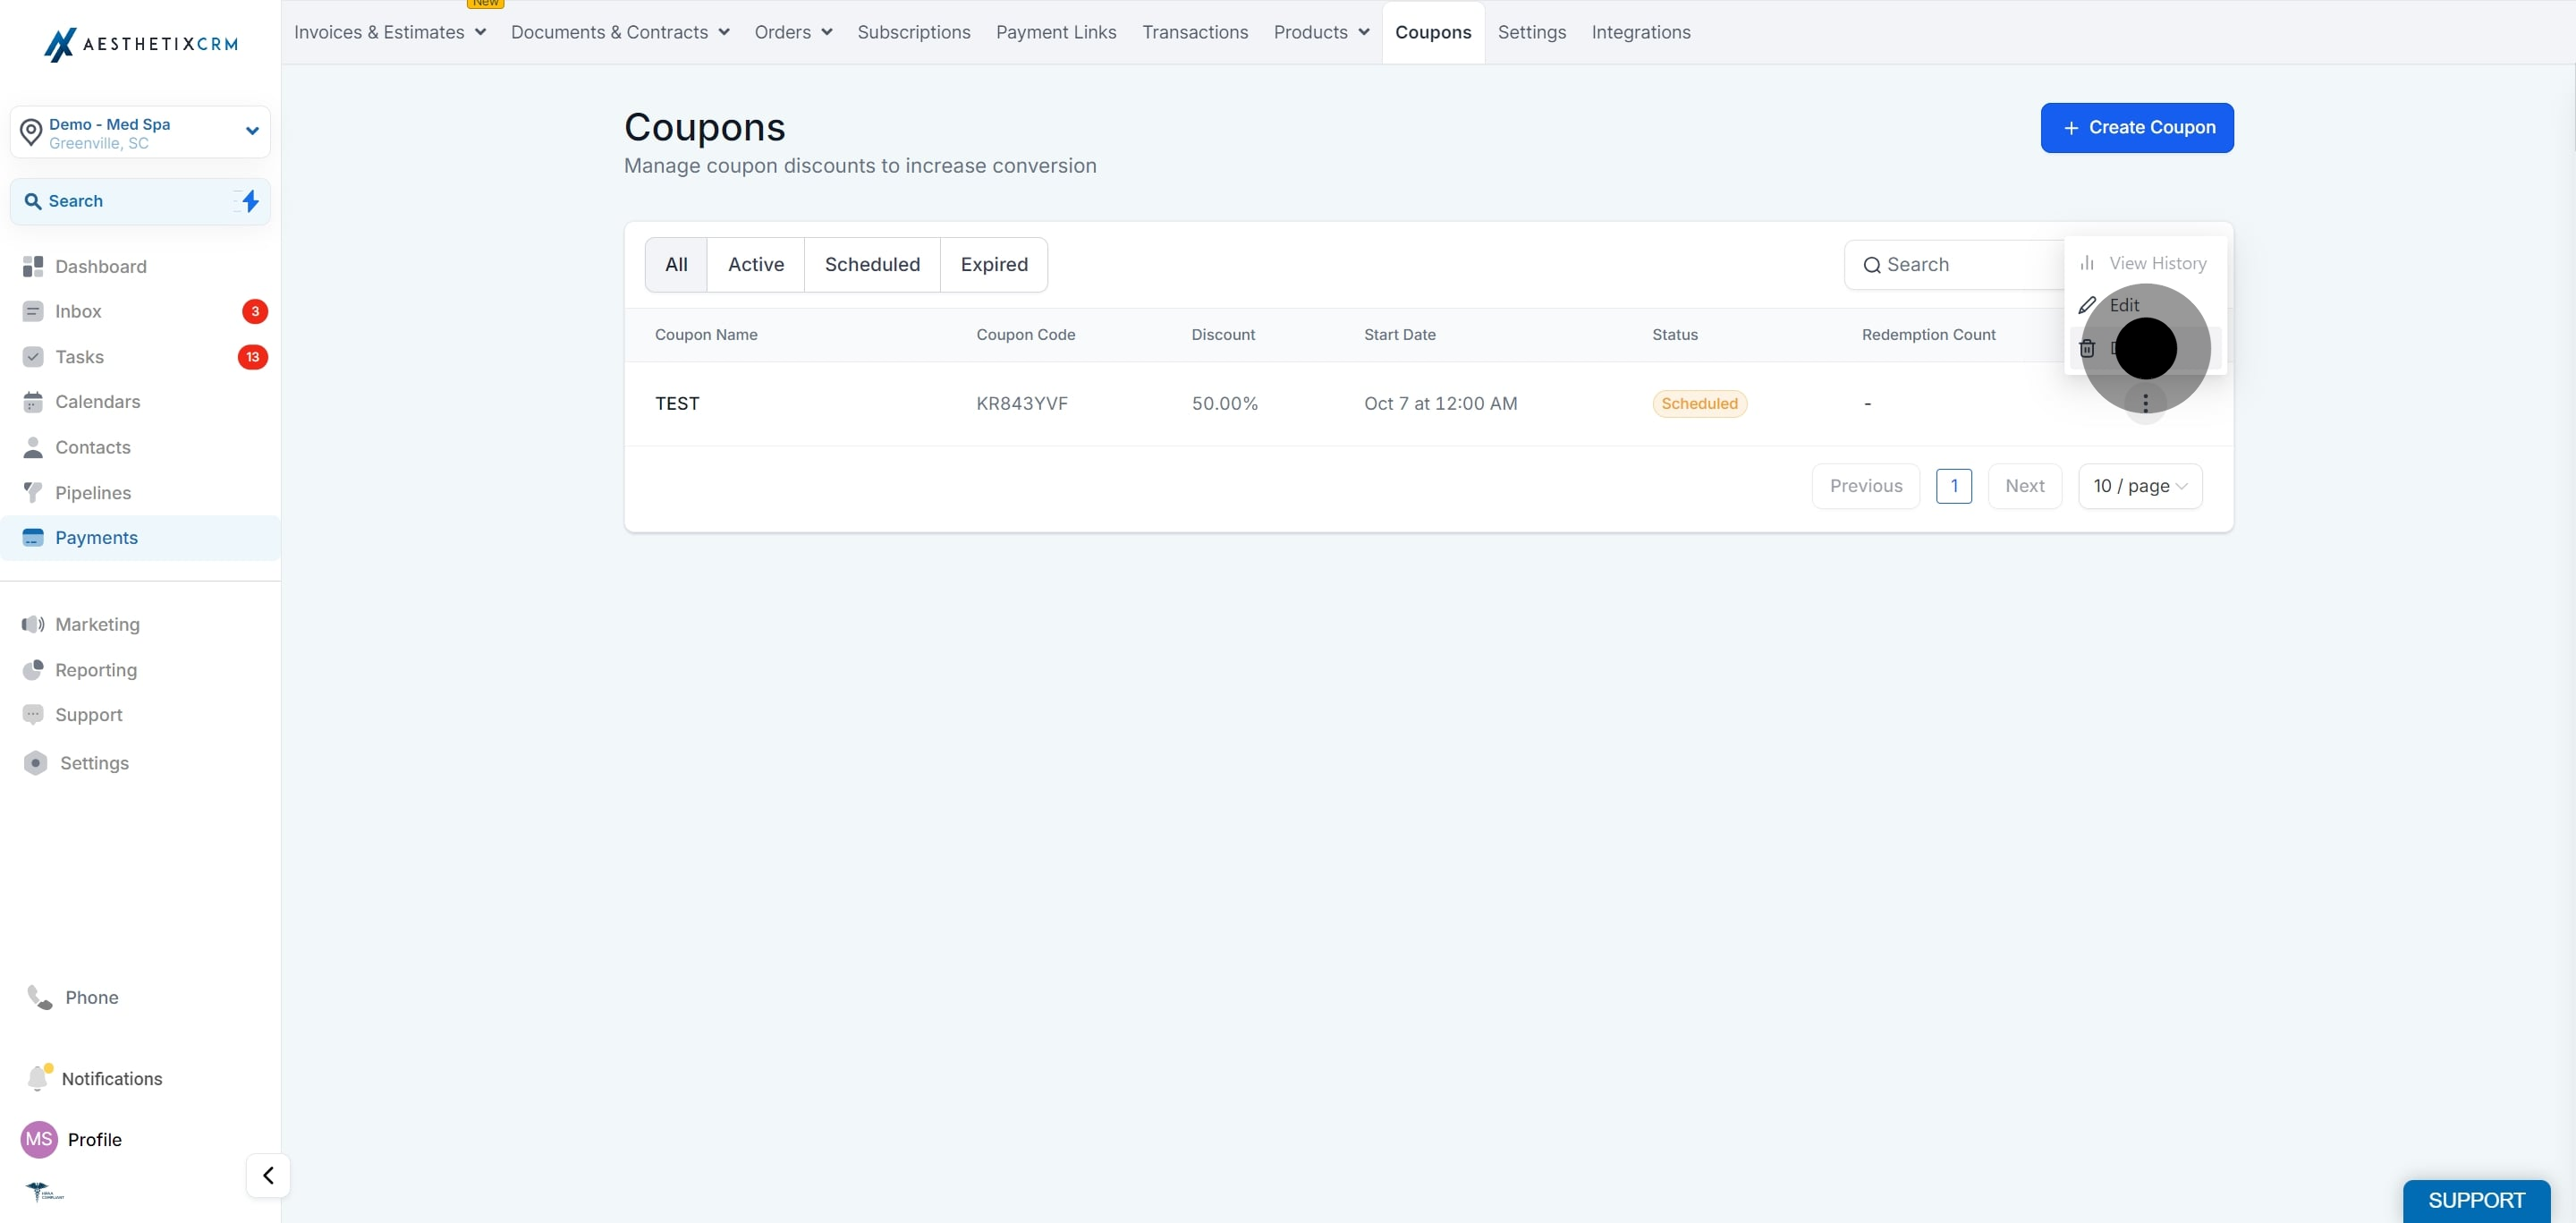Open the Calendars sidebar icon

click(x=33, y=402)
